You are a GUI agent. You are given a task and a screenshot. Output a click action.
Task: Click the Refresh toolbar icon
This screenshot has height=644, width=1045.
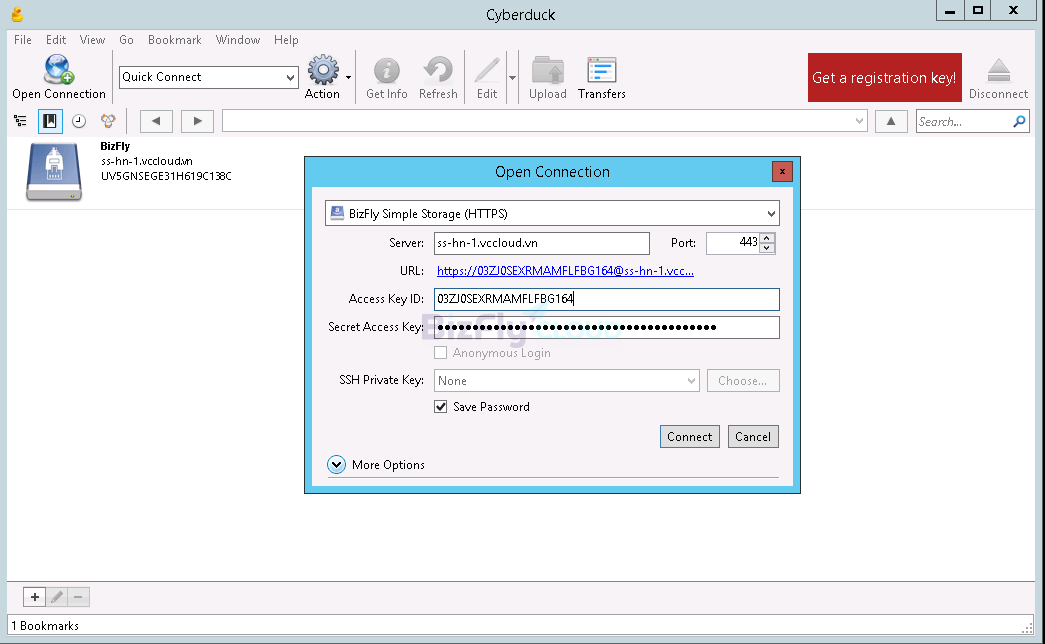click(438, 71)
